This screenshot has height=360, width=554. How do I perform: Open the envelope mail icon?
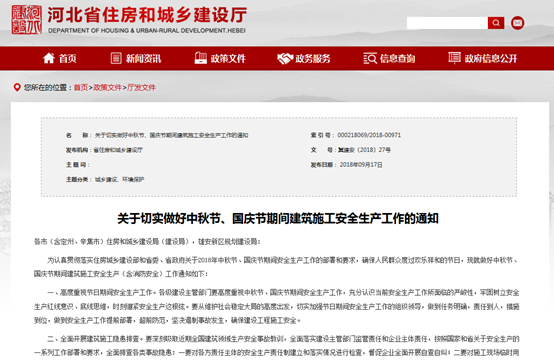coord(517,23)
